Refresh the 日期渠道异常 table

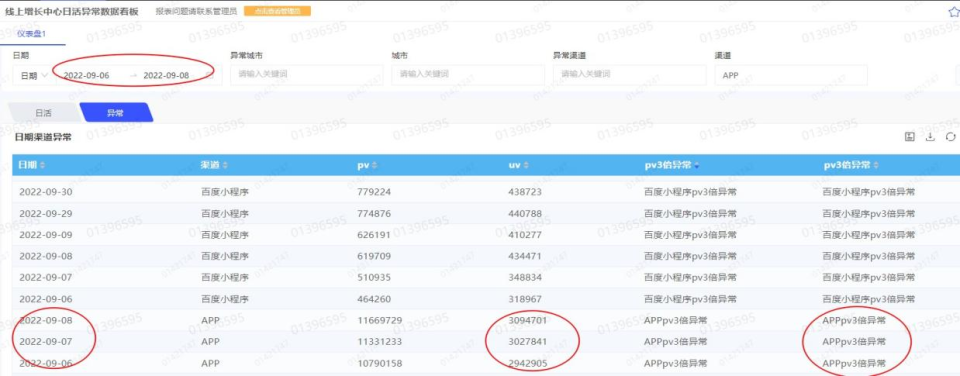[x=950, y=137]
